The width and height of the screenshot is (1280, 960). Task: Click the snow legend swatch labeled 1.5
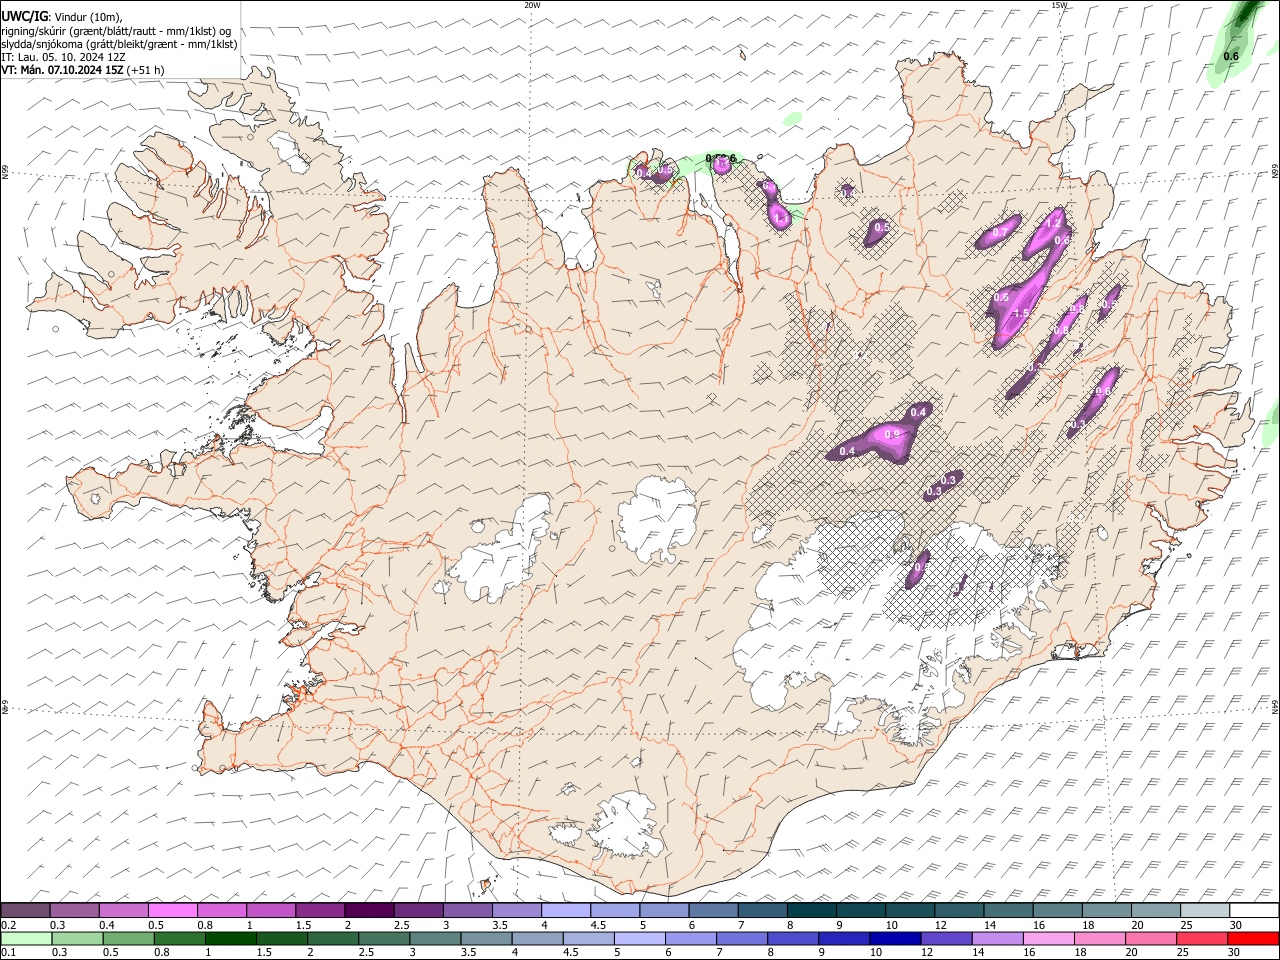[x=320, y=910]
